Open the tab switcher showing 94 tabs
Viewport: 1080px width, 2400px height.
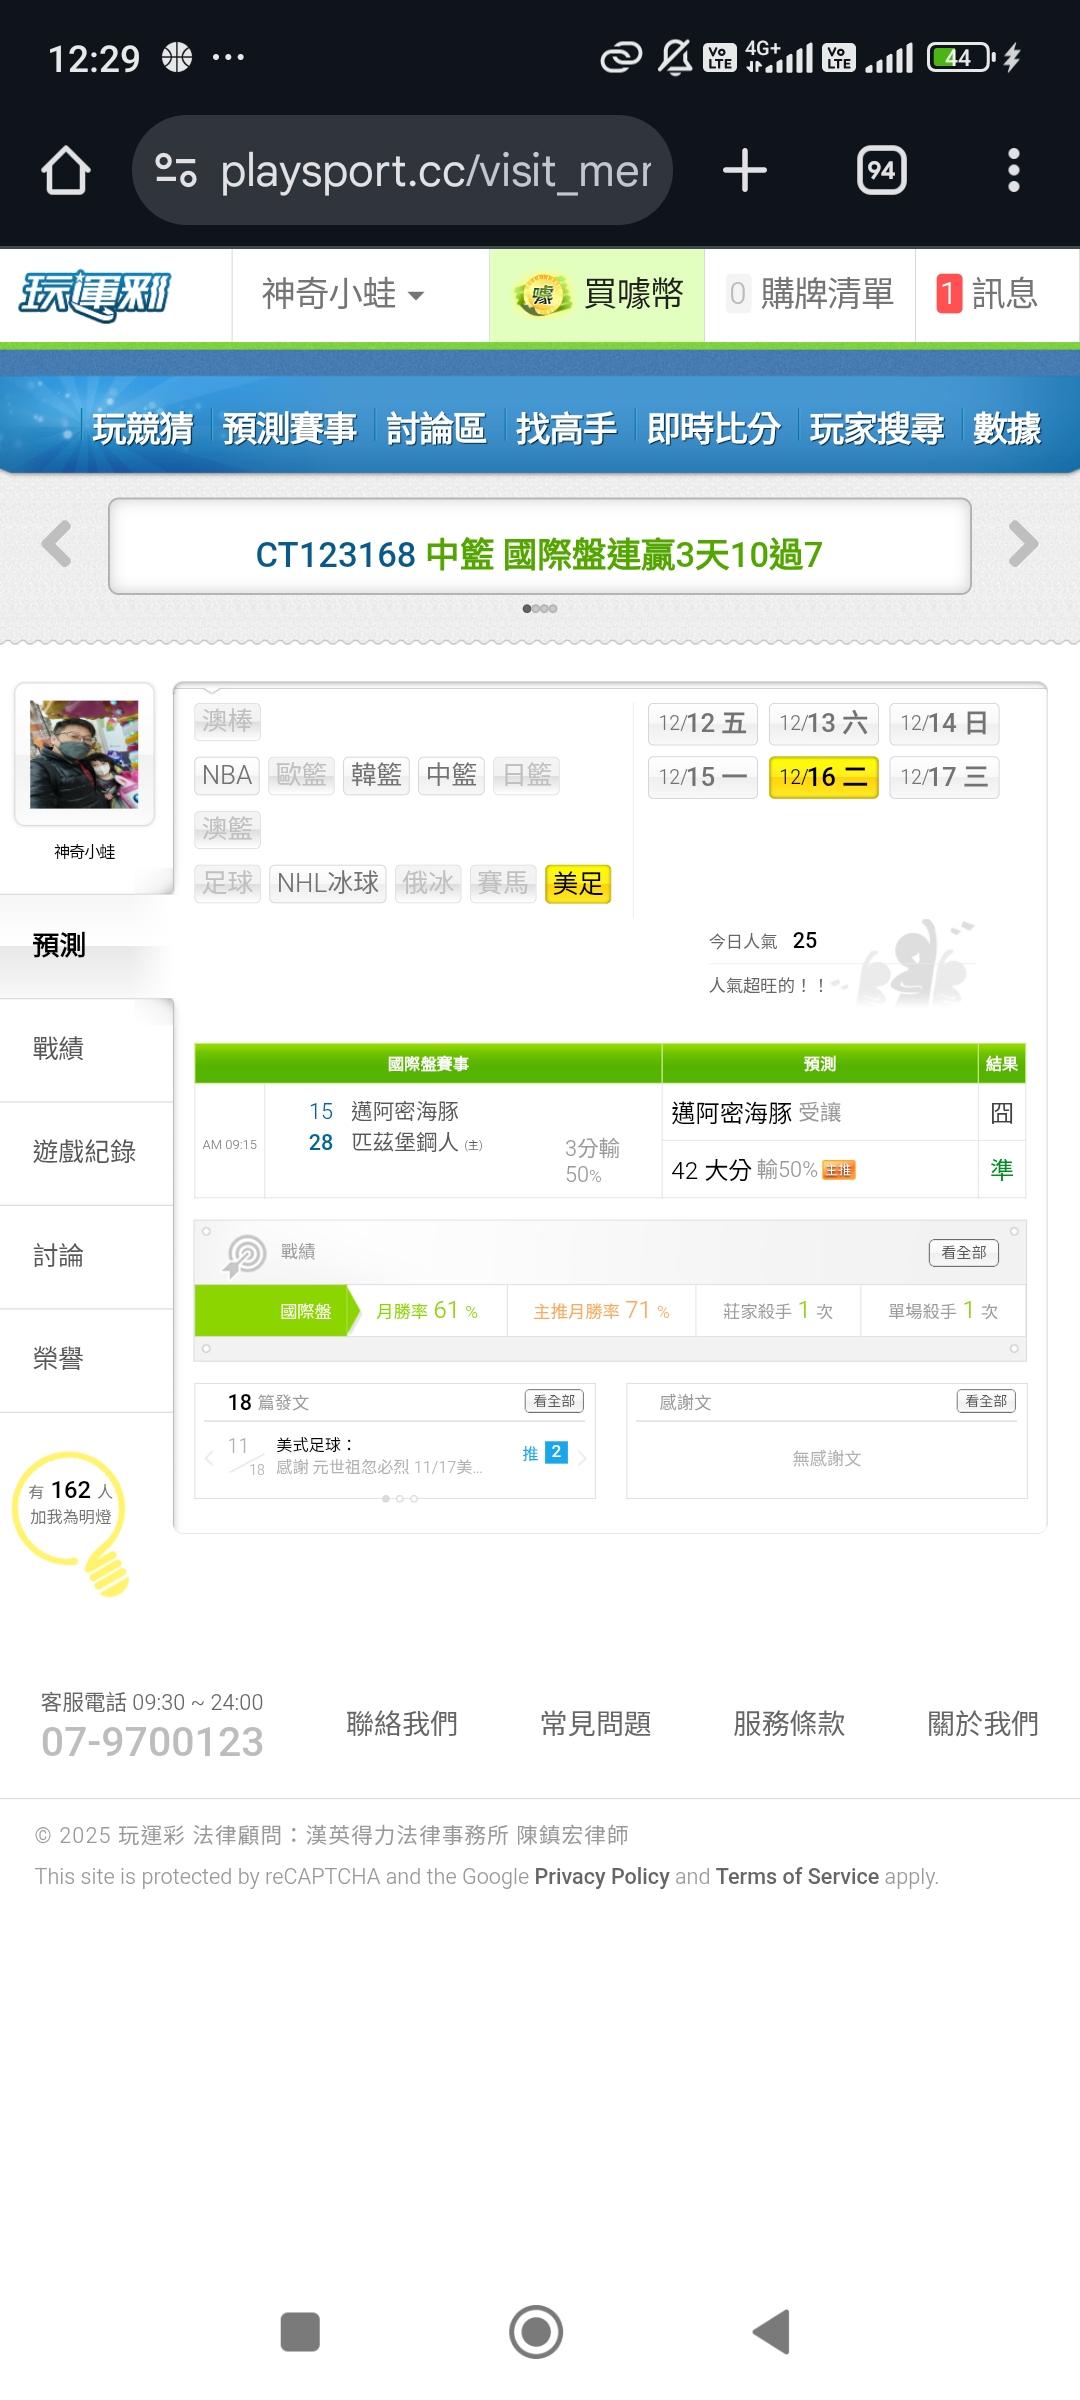coord(881,171)
